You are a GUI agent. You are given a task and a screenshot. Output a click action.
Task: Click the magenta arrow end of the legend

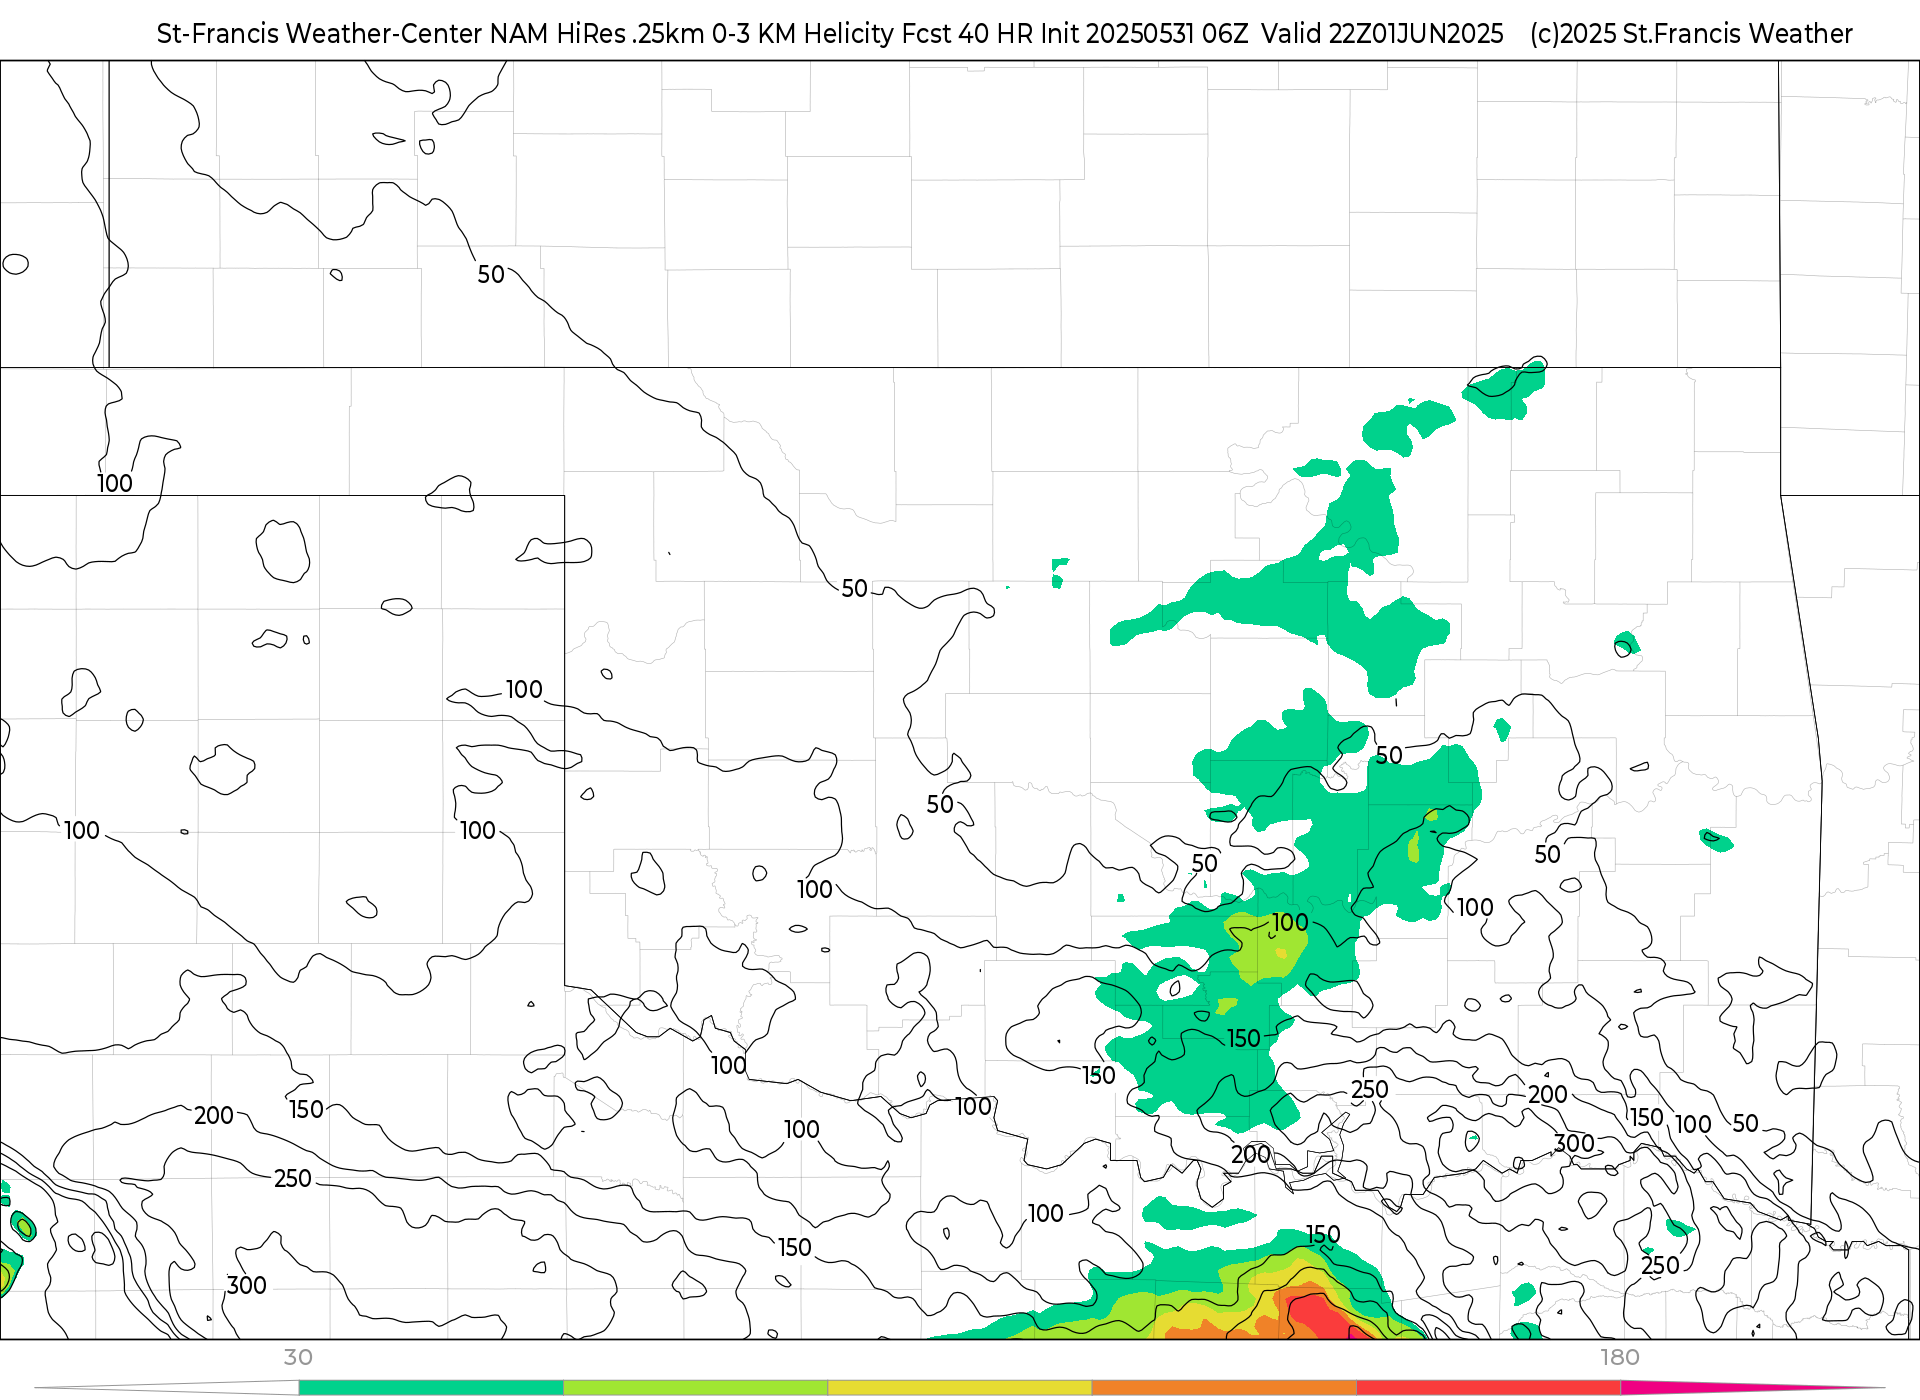(1750, 1387)
